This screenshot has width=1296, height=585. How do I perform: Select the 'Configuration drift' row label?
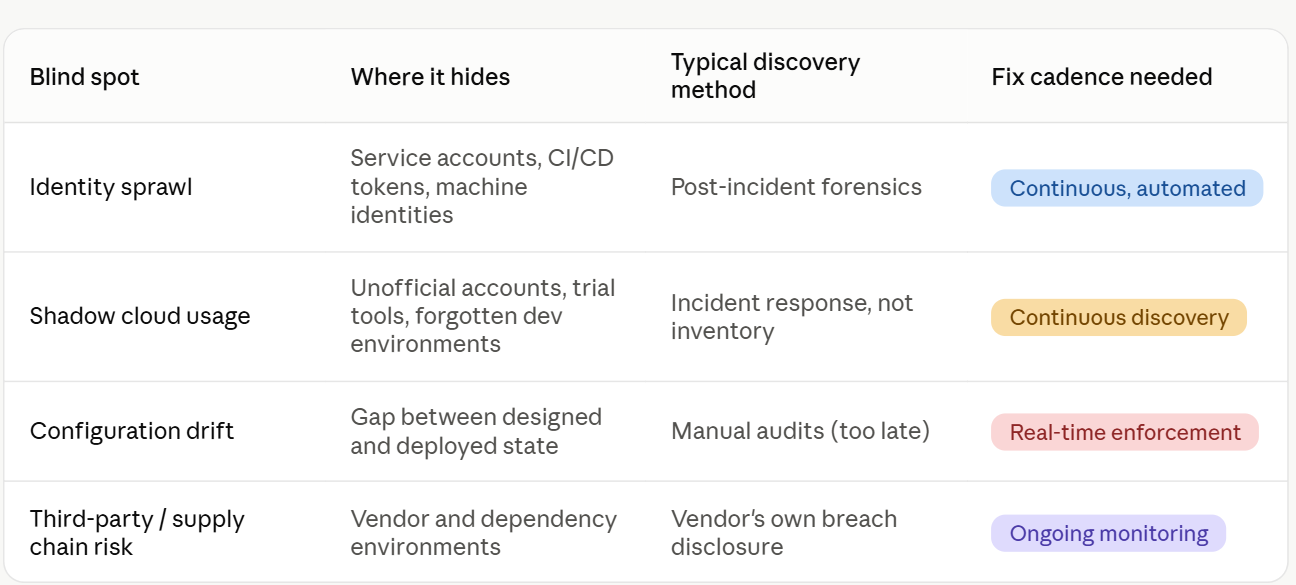[132, 431]
